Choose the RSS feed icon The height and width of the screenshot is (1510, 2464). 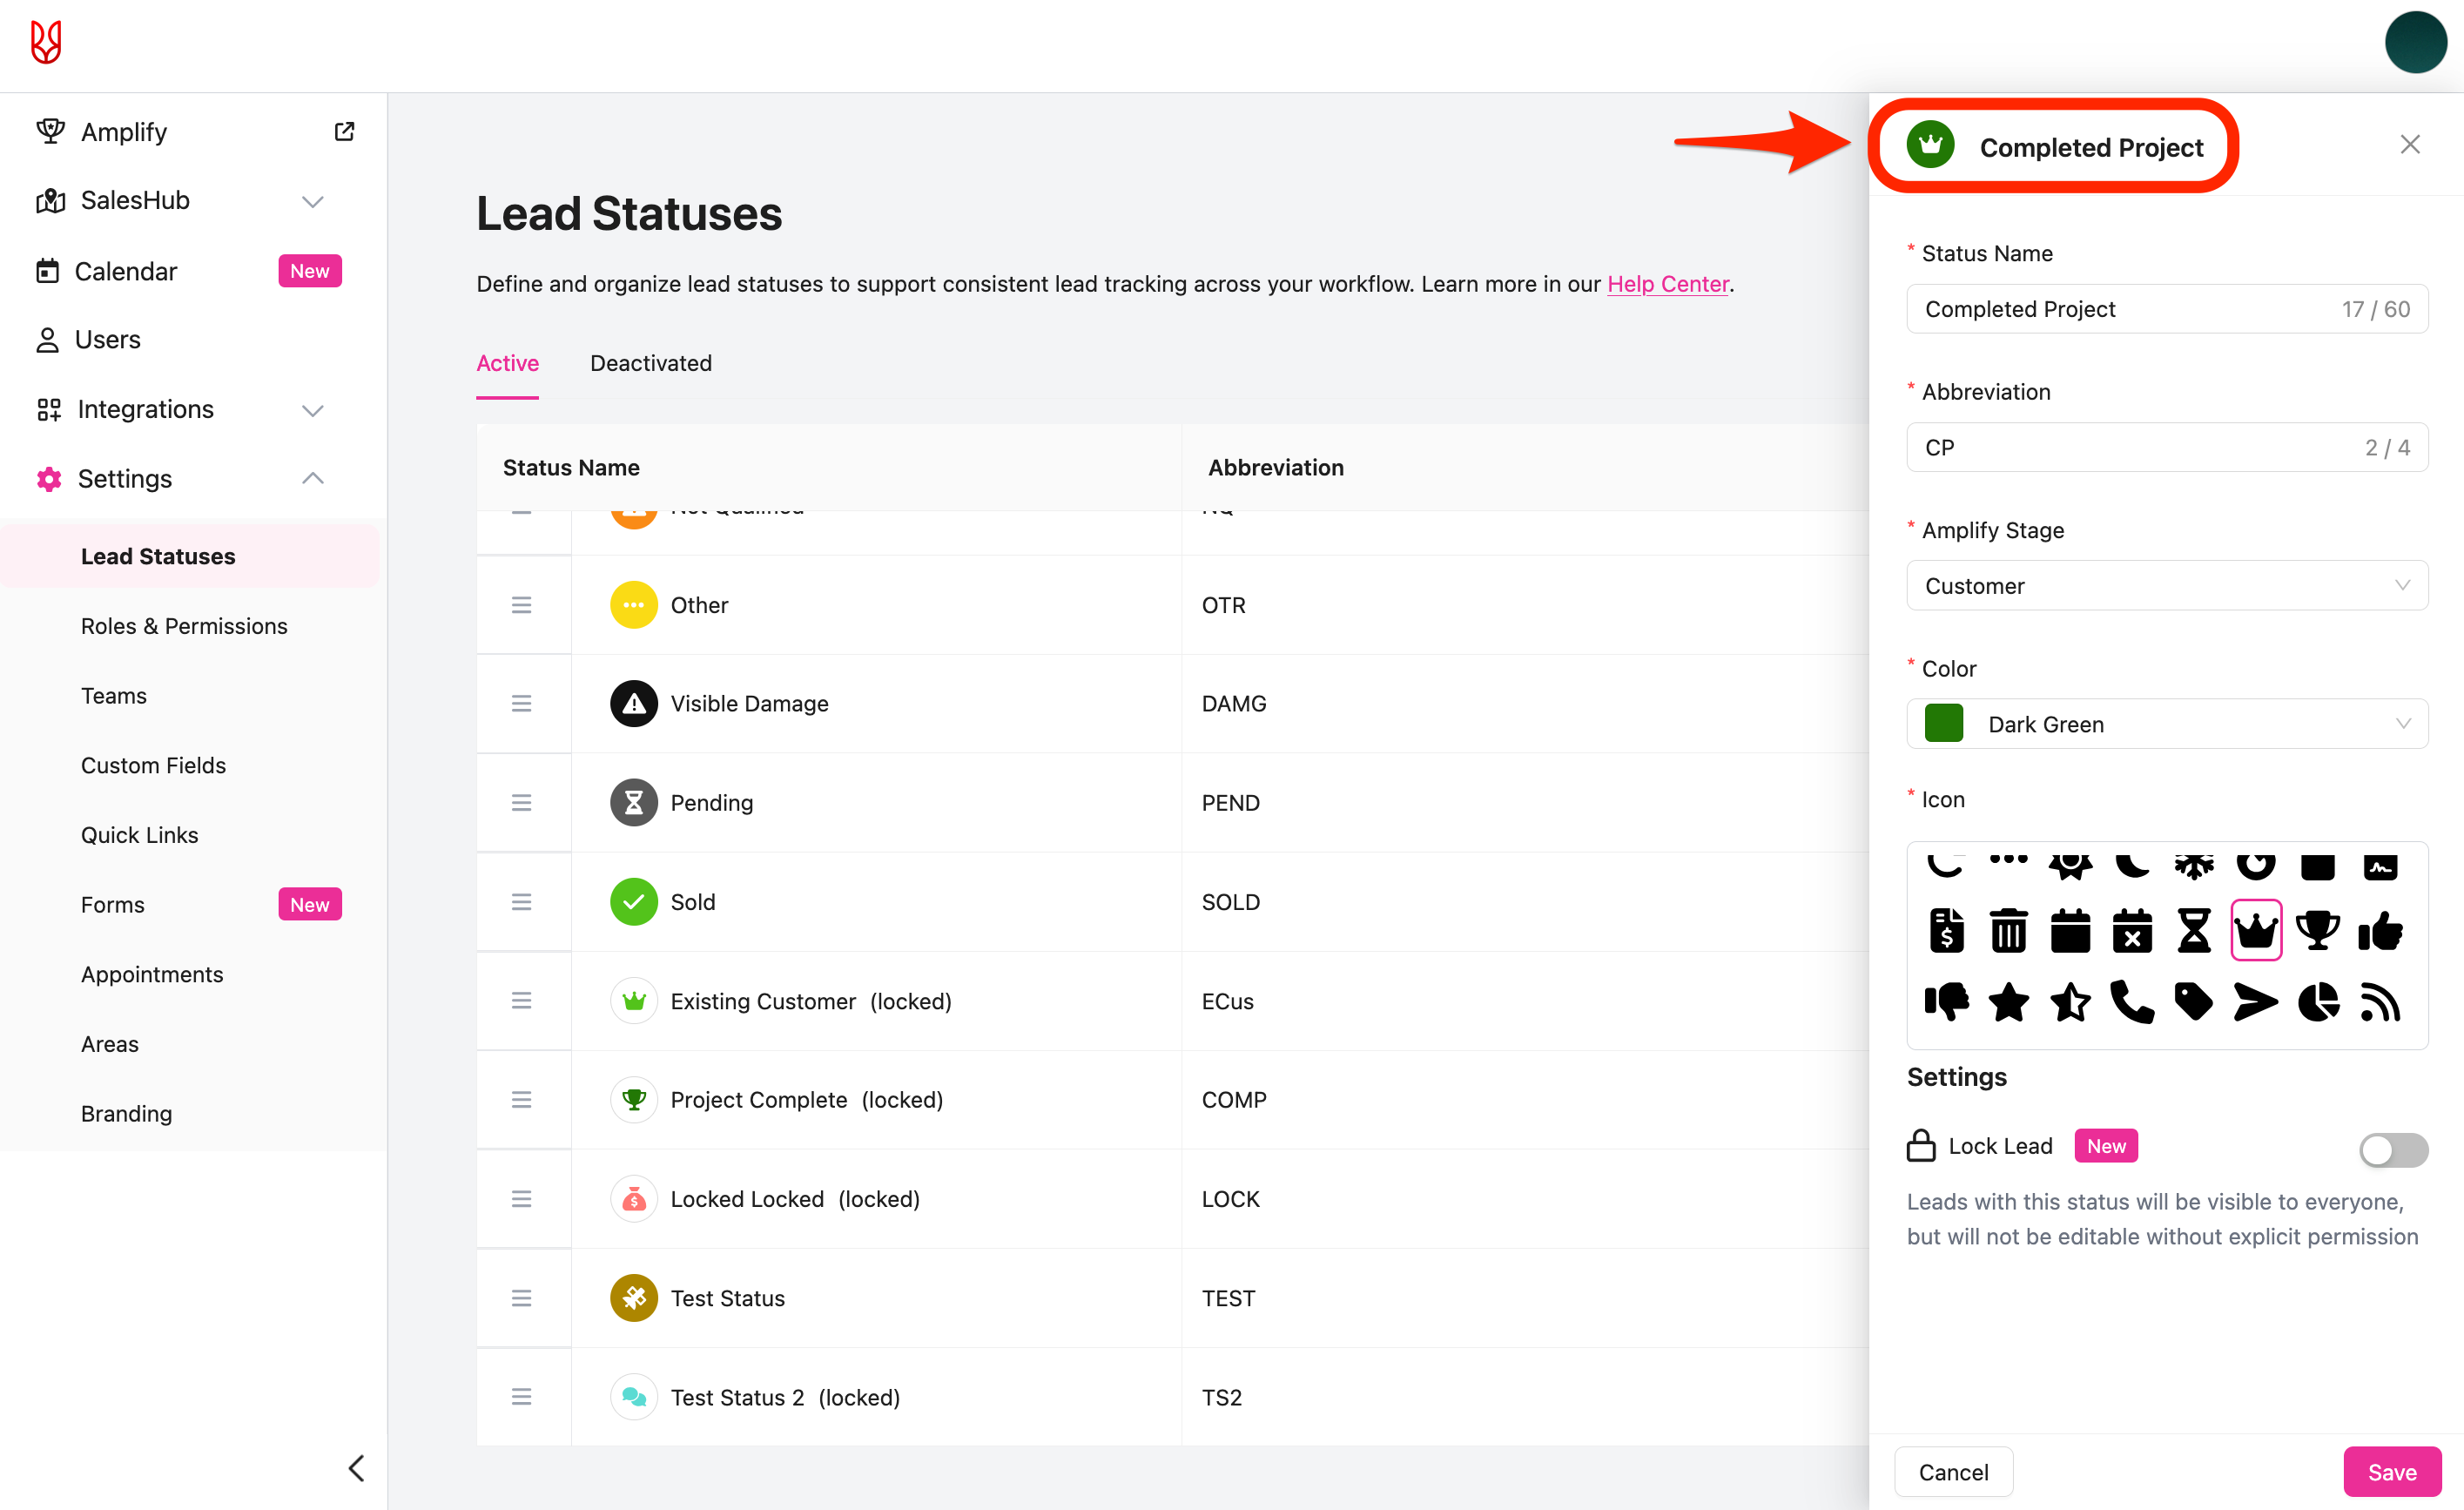(2380, 1002)
